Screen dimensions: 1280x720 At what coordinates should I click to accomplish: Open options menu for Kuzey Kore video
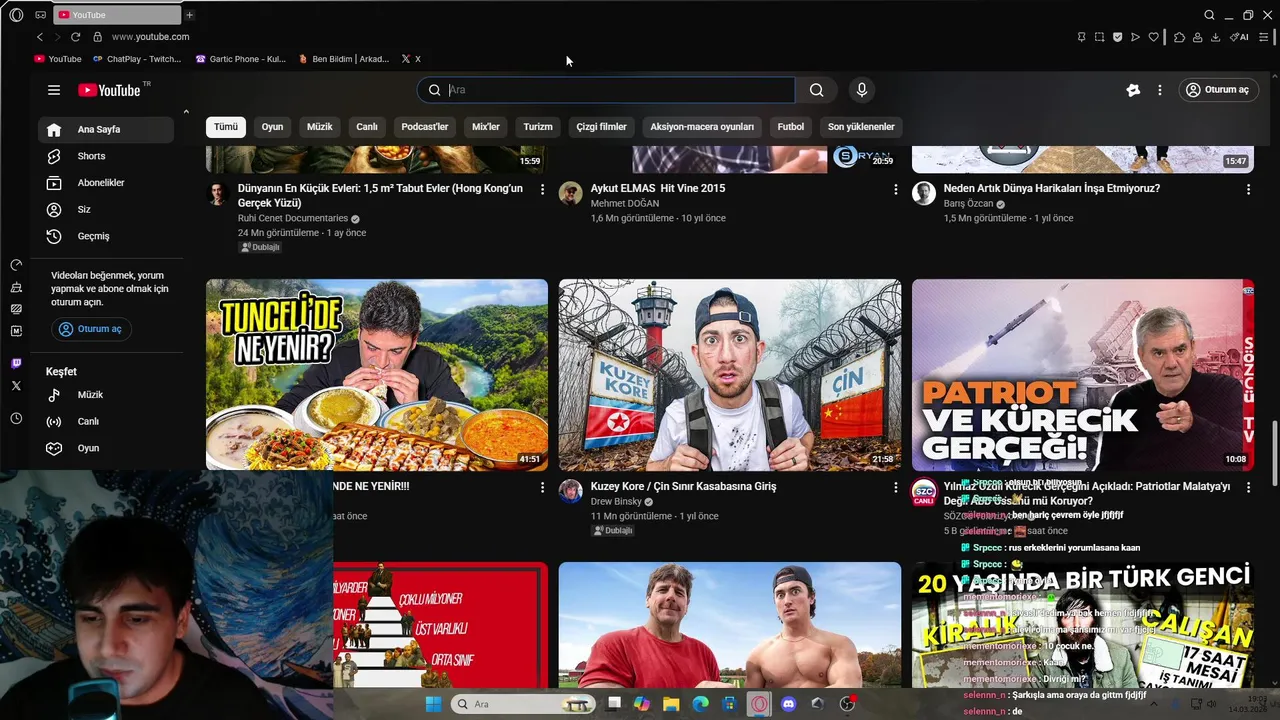tap(895, 487)
